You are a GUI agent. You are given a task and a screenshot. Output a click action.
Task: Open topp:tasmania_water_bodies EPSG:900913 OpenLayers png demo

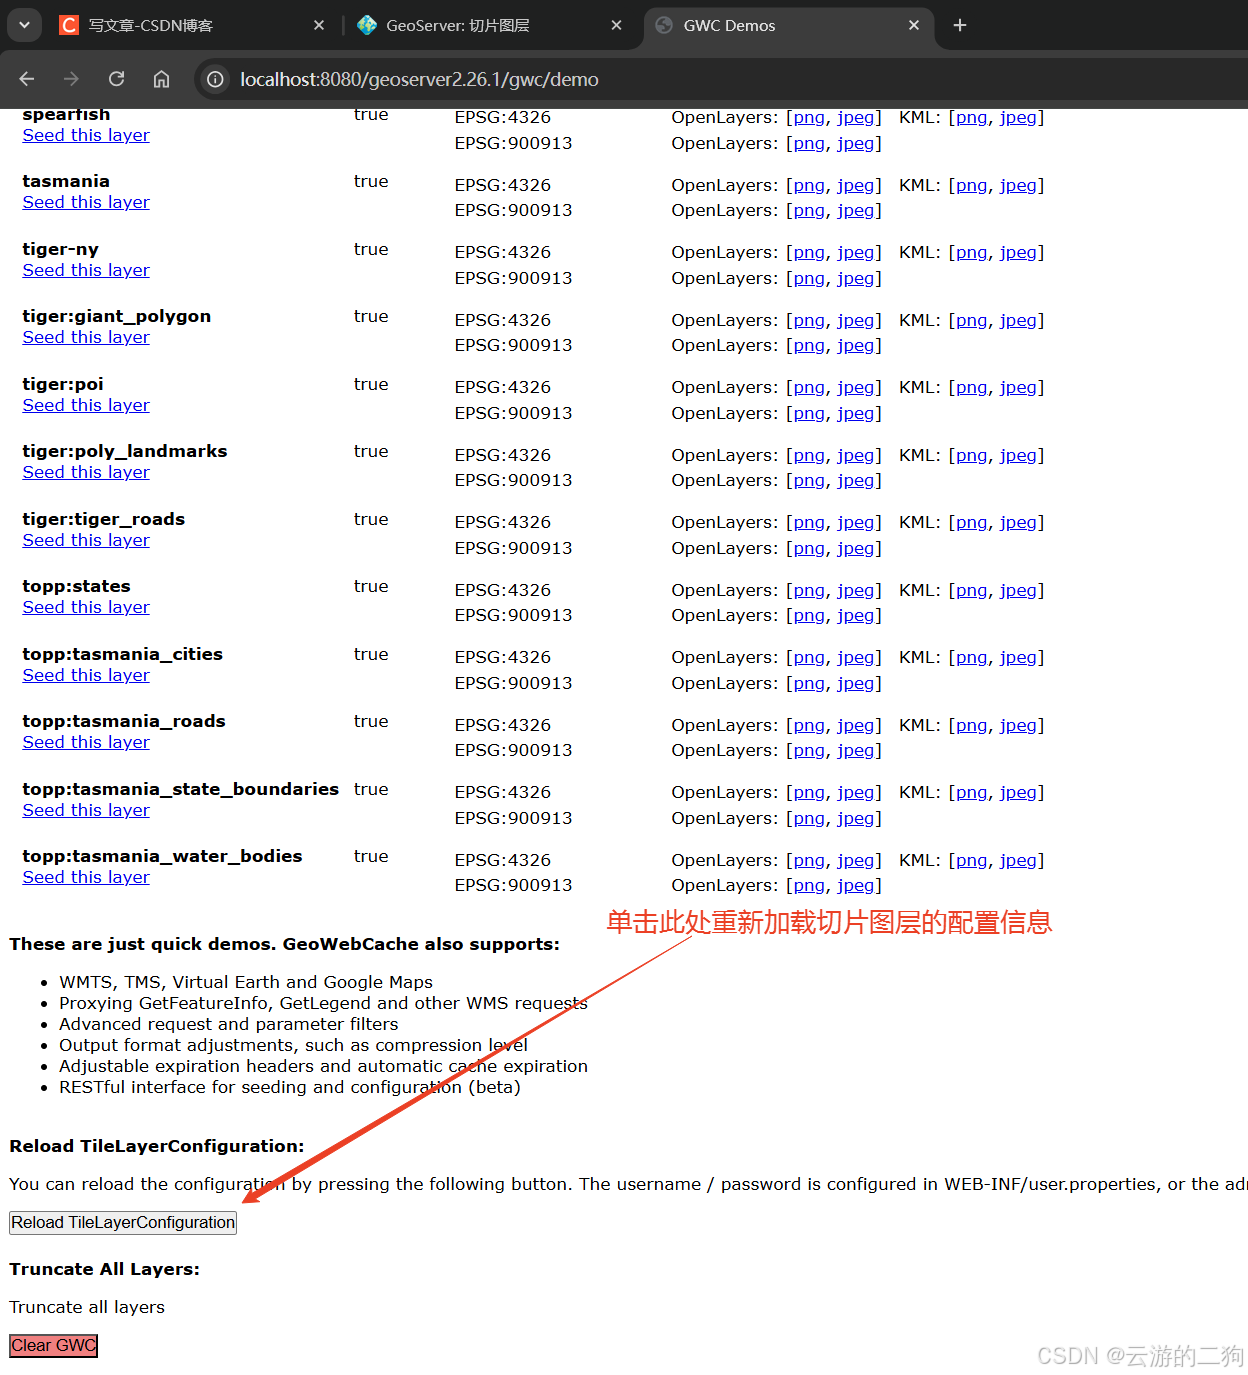[x=809, y=885]
